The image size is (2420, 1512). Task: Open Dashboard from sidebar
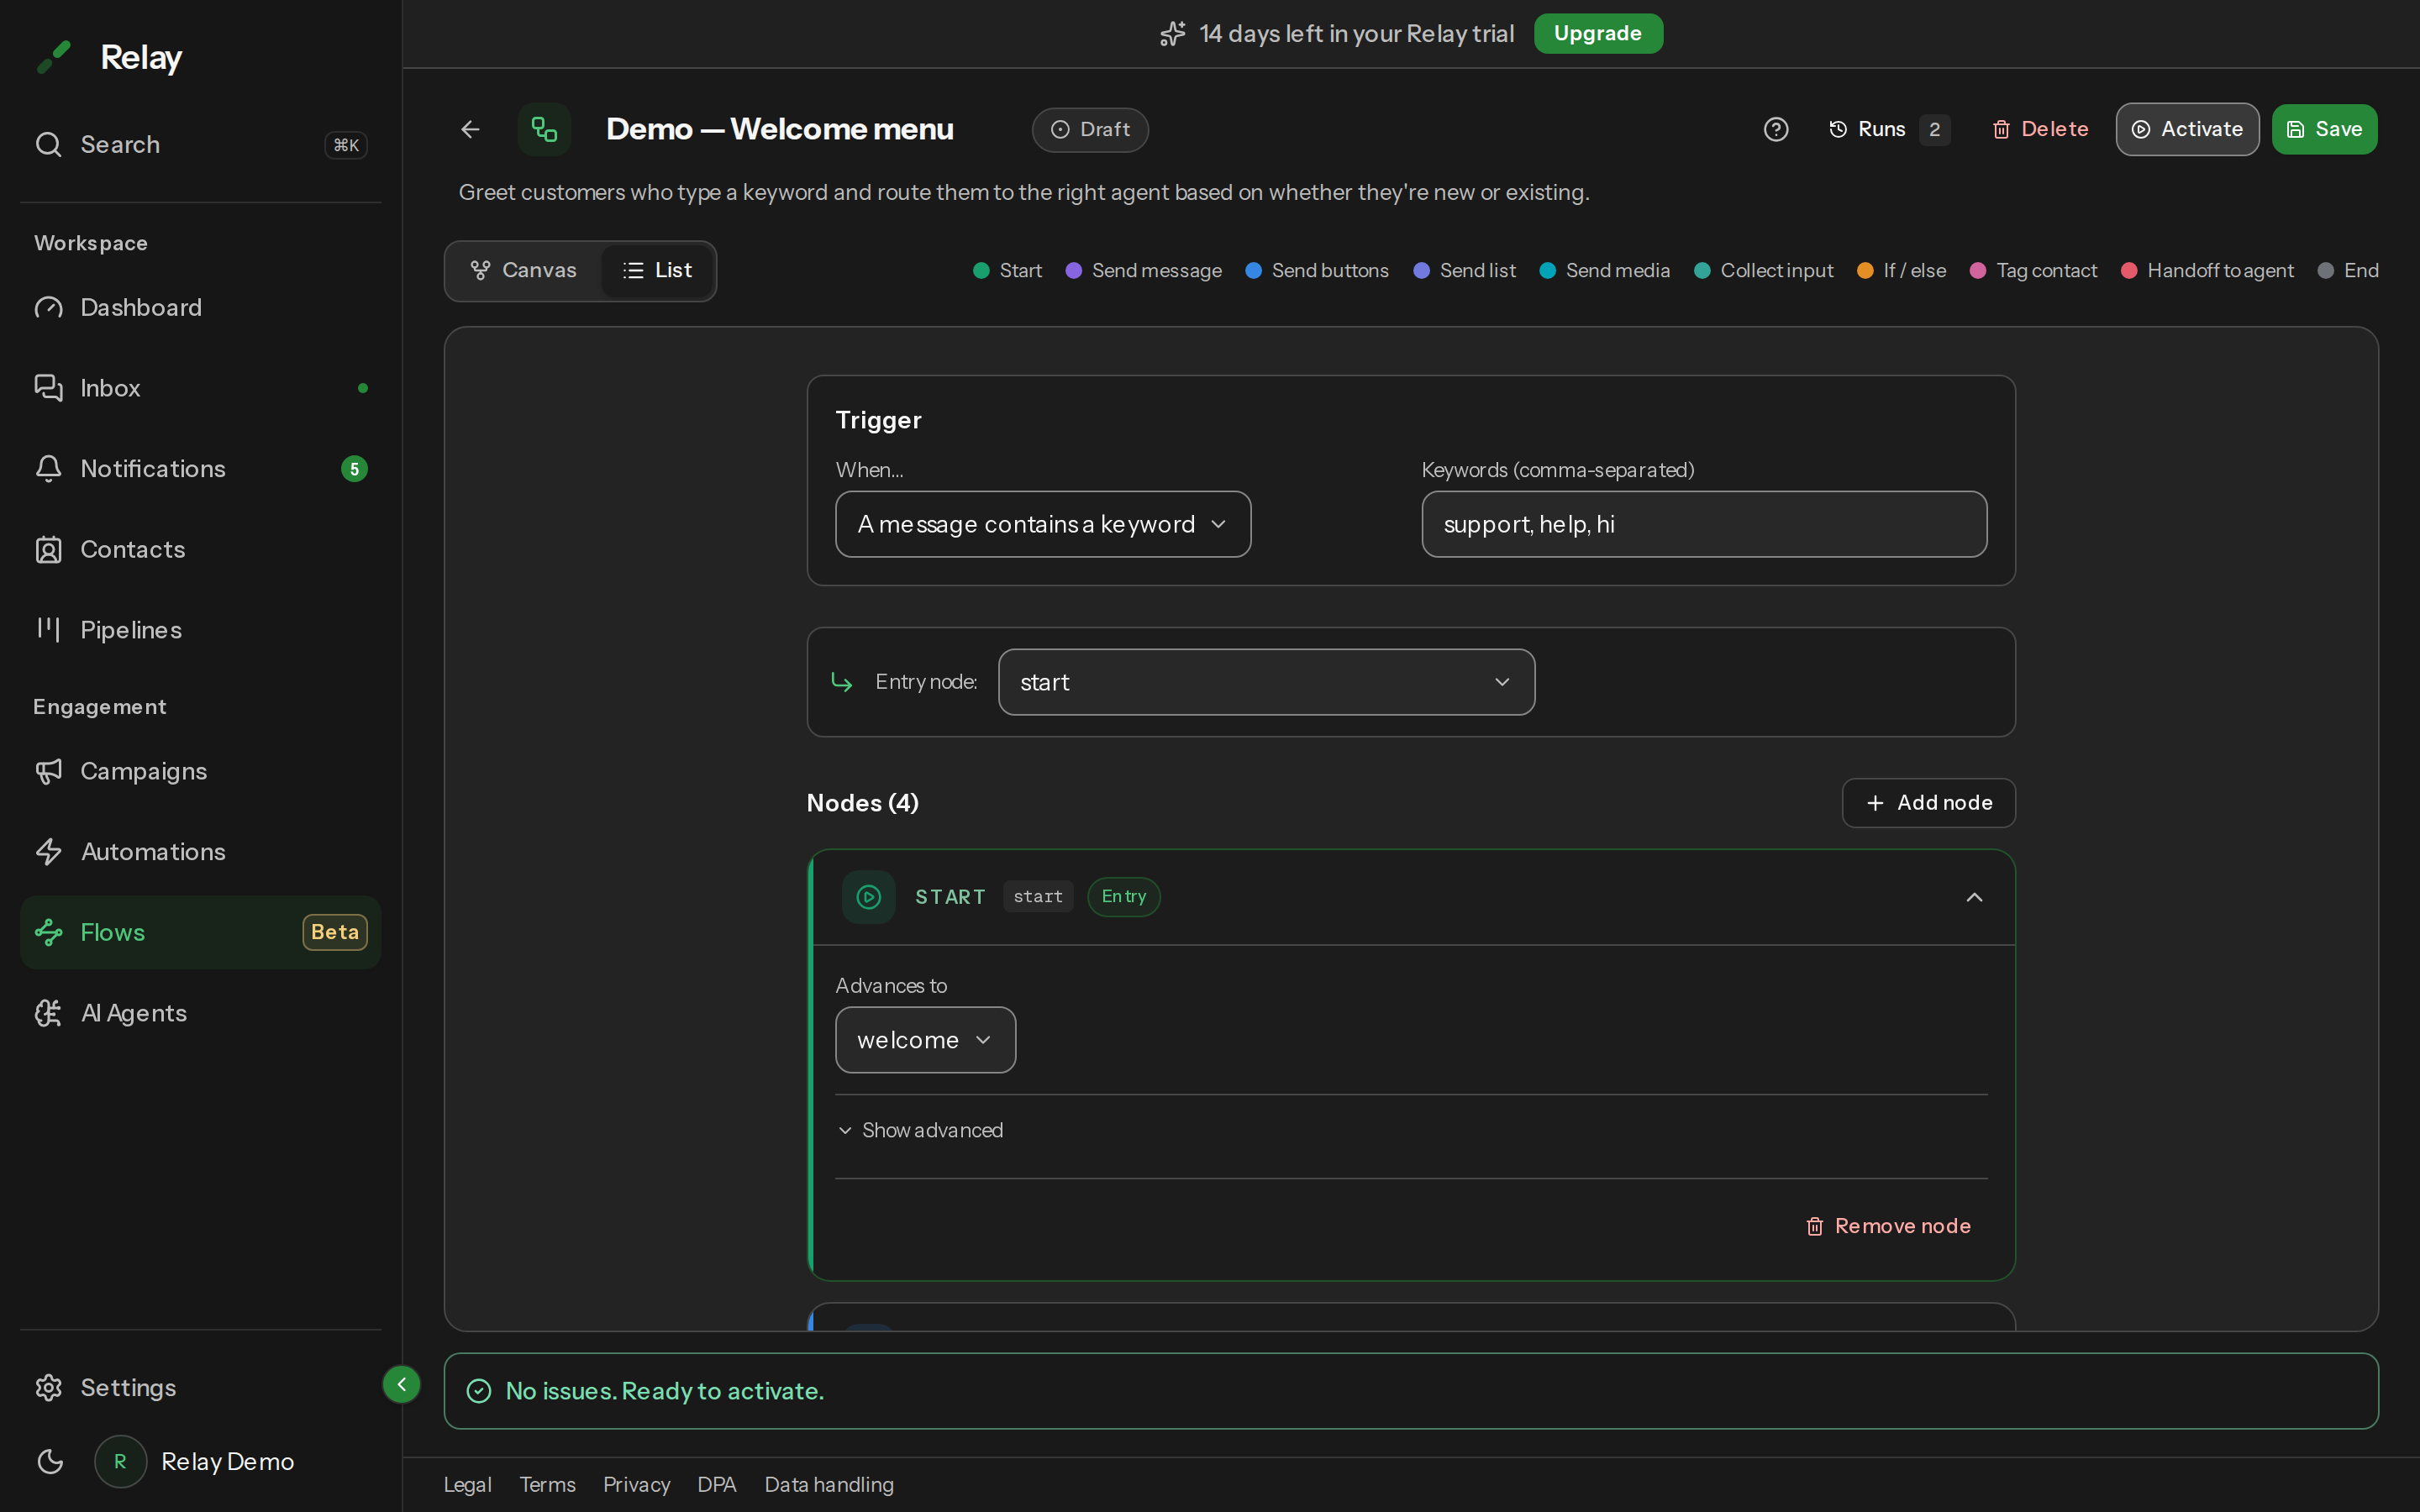coord(200,308)
